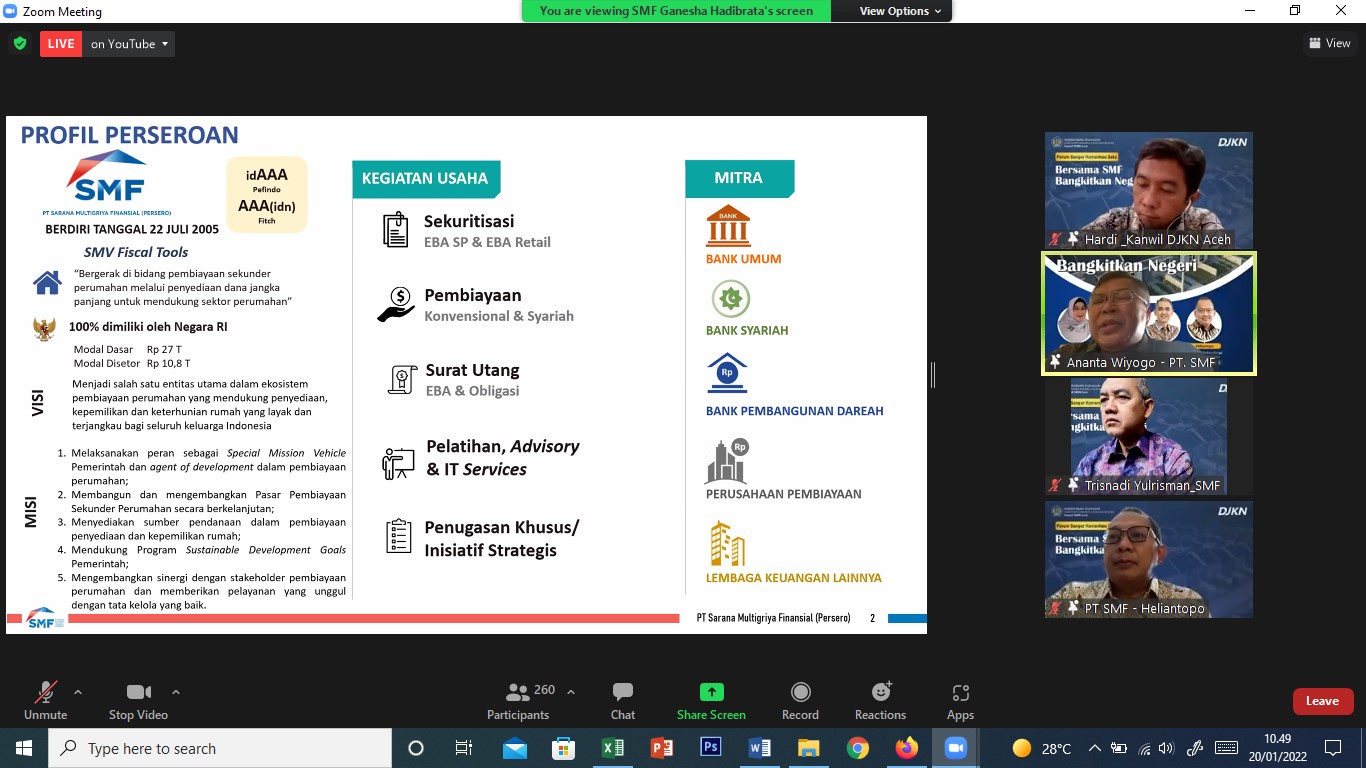Stop Video camera toggle
The width and height of the screenshot is (1366, 768).
138,701
